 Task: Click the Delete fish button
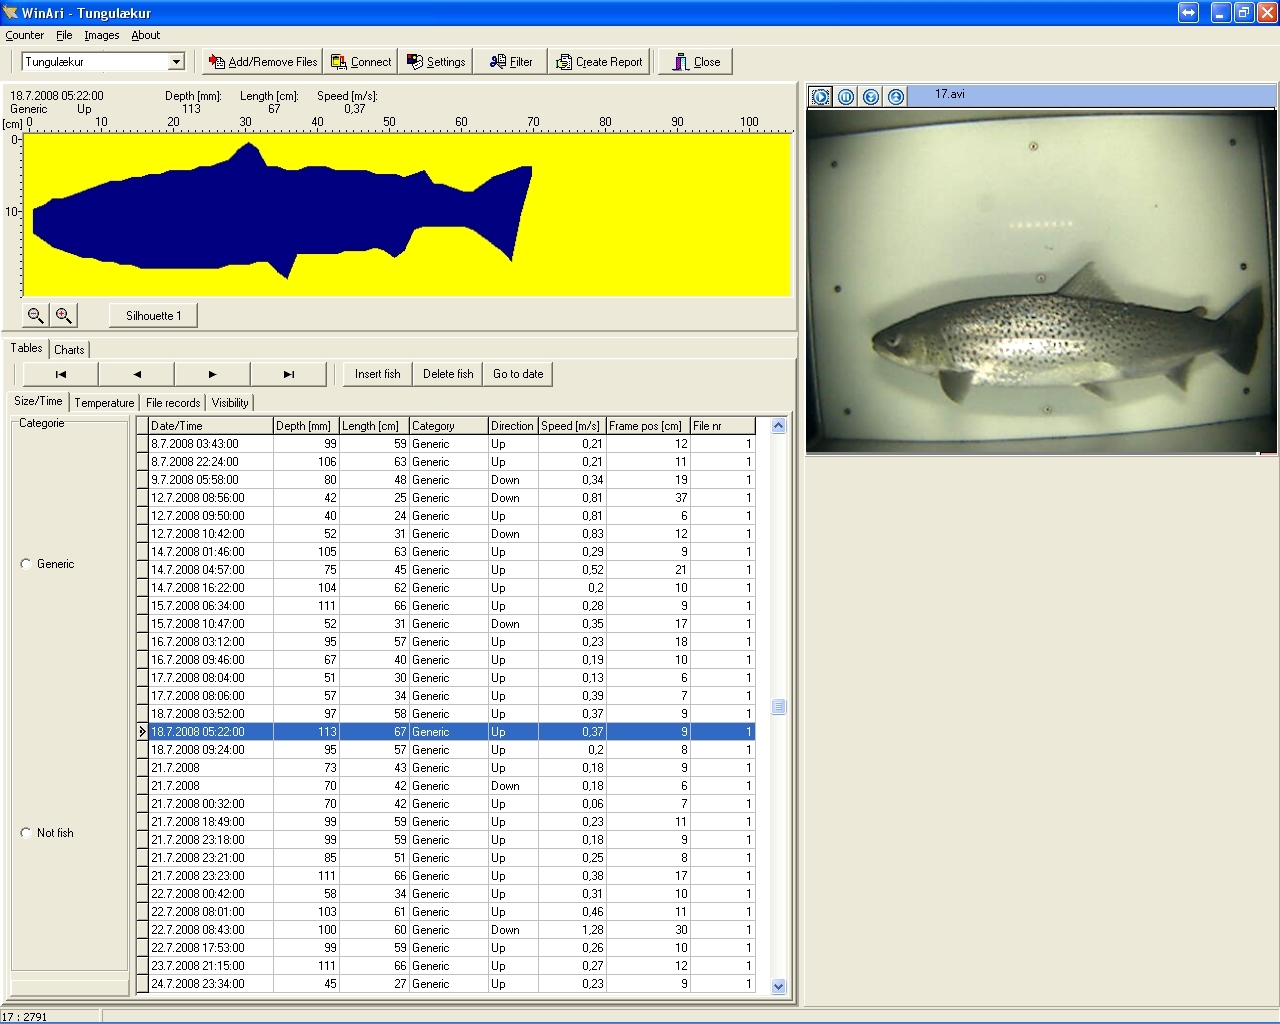[448, 374]
